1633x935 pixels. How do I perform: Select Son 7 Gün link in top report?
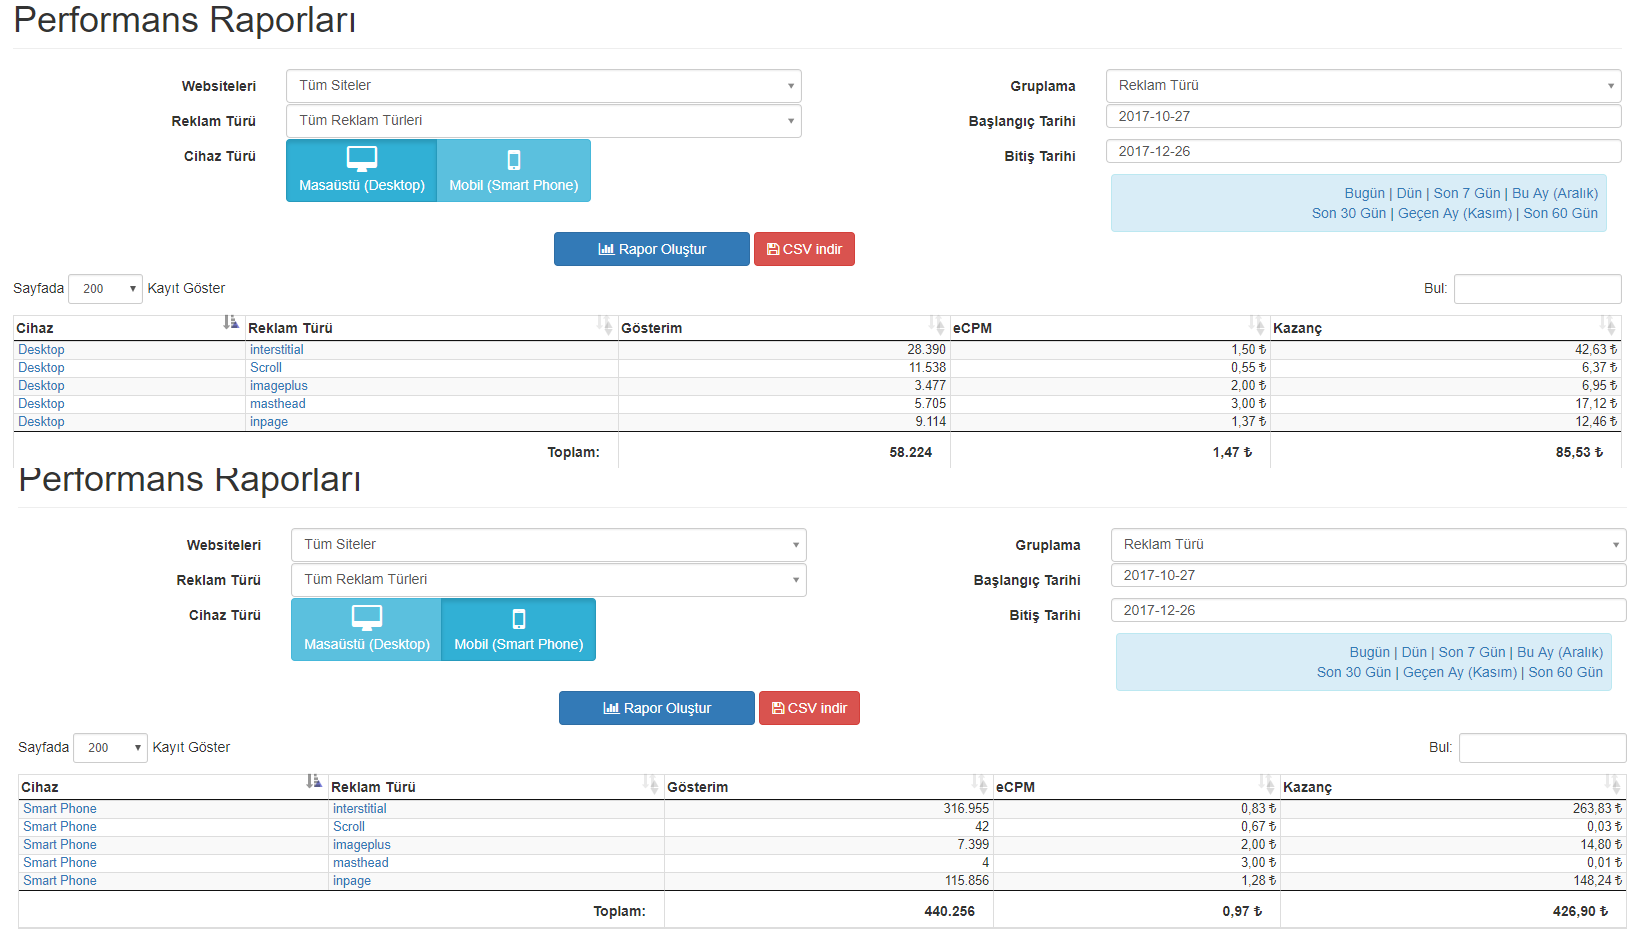pyautogui.click(x=1467, y=193)
